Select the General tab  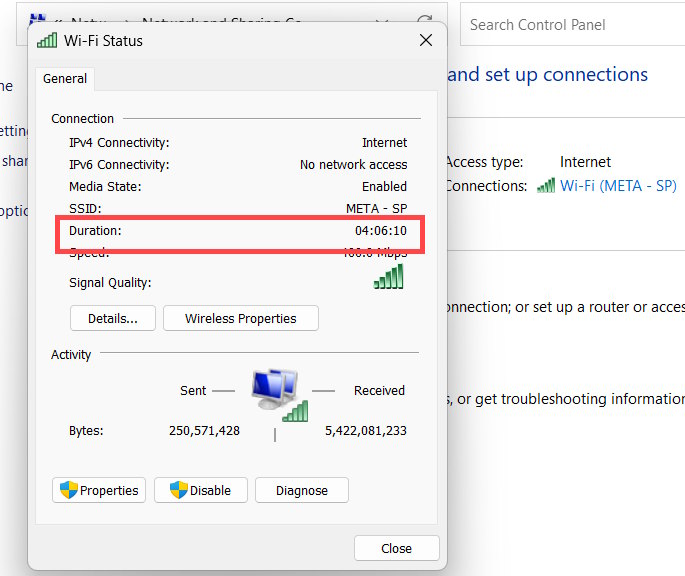tap(65, 79)
